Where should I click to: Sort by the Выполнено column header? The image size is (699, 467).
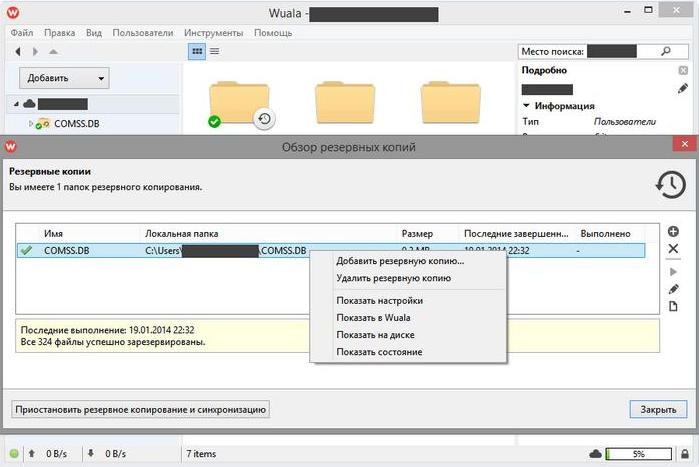[605, 234]
